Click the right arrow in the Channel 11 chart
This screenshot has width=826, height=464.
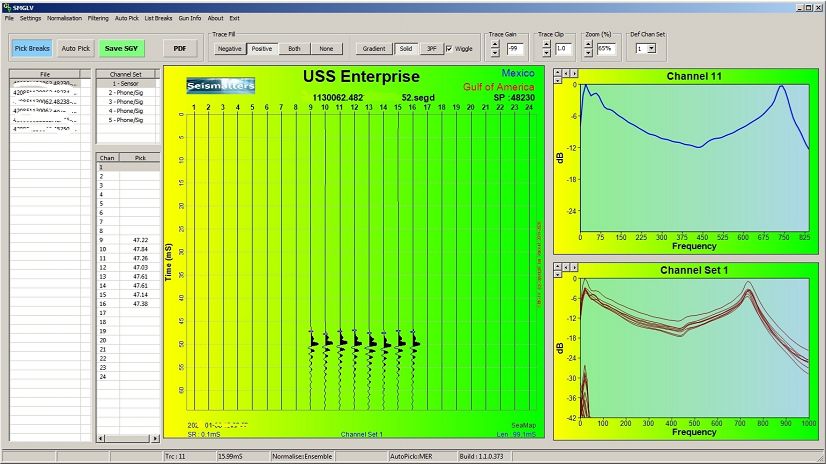point(574,73)
